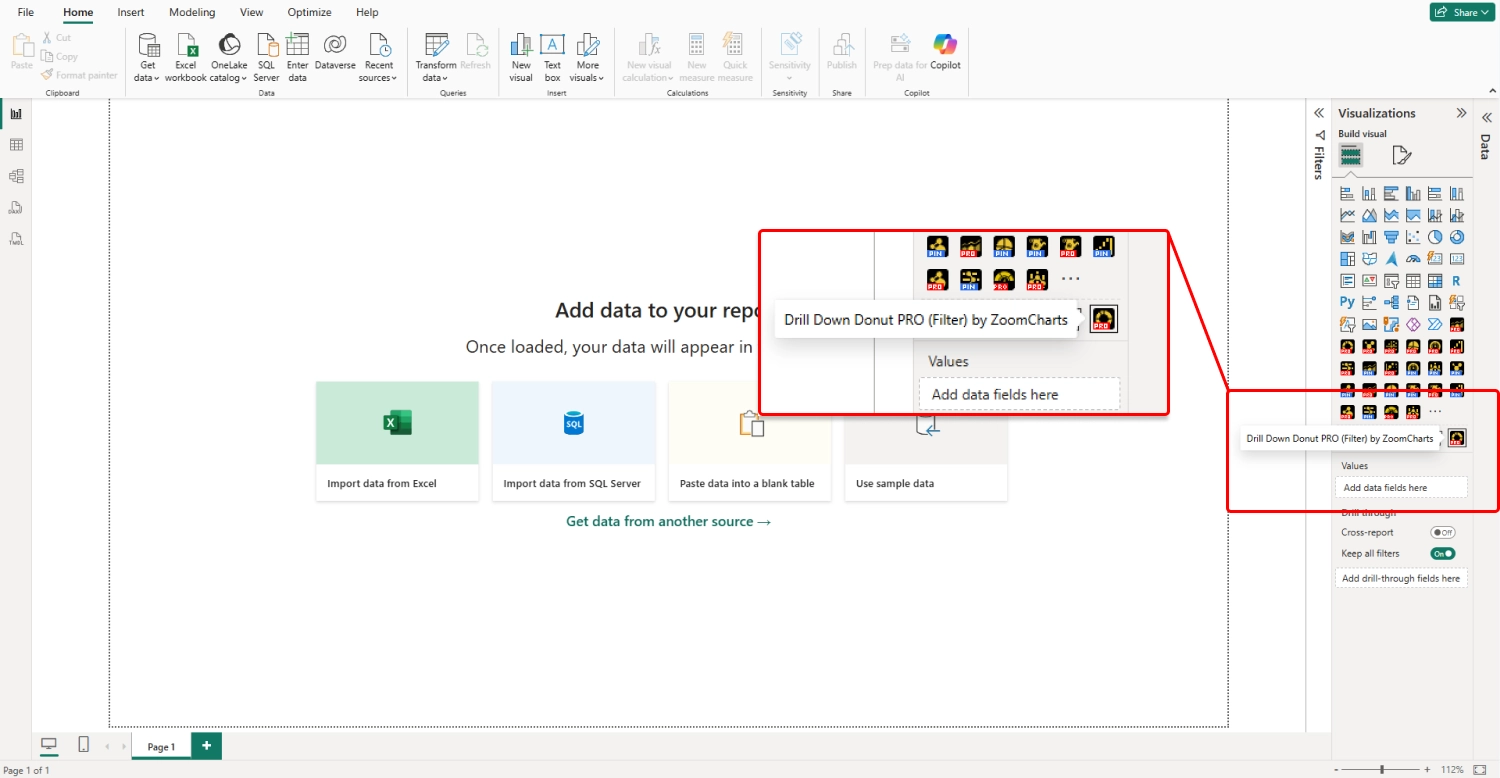
Task: Open the File menu
Action: [26, 12]
